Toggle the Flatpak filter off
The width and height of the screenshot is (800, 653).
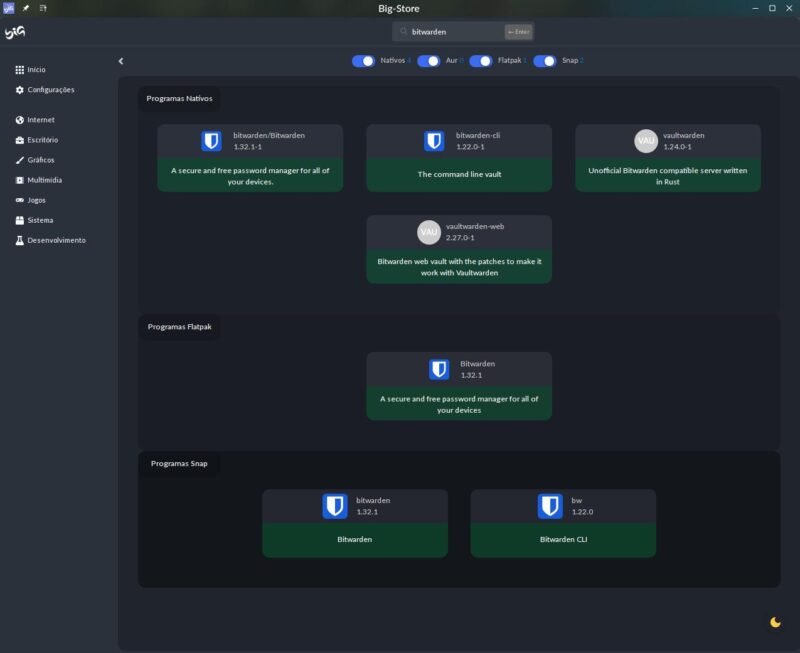tap(481, 61)
